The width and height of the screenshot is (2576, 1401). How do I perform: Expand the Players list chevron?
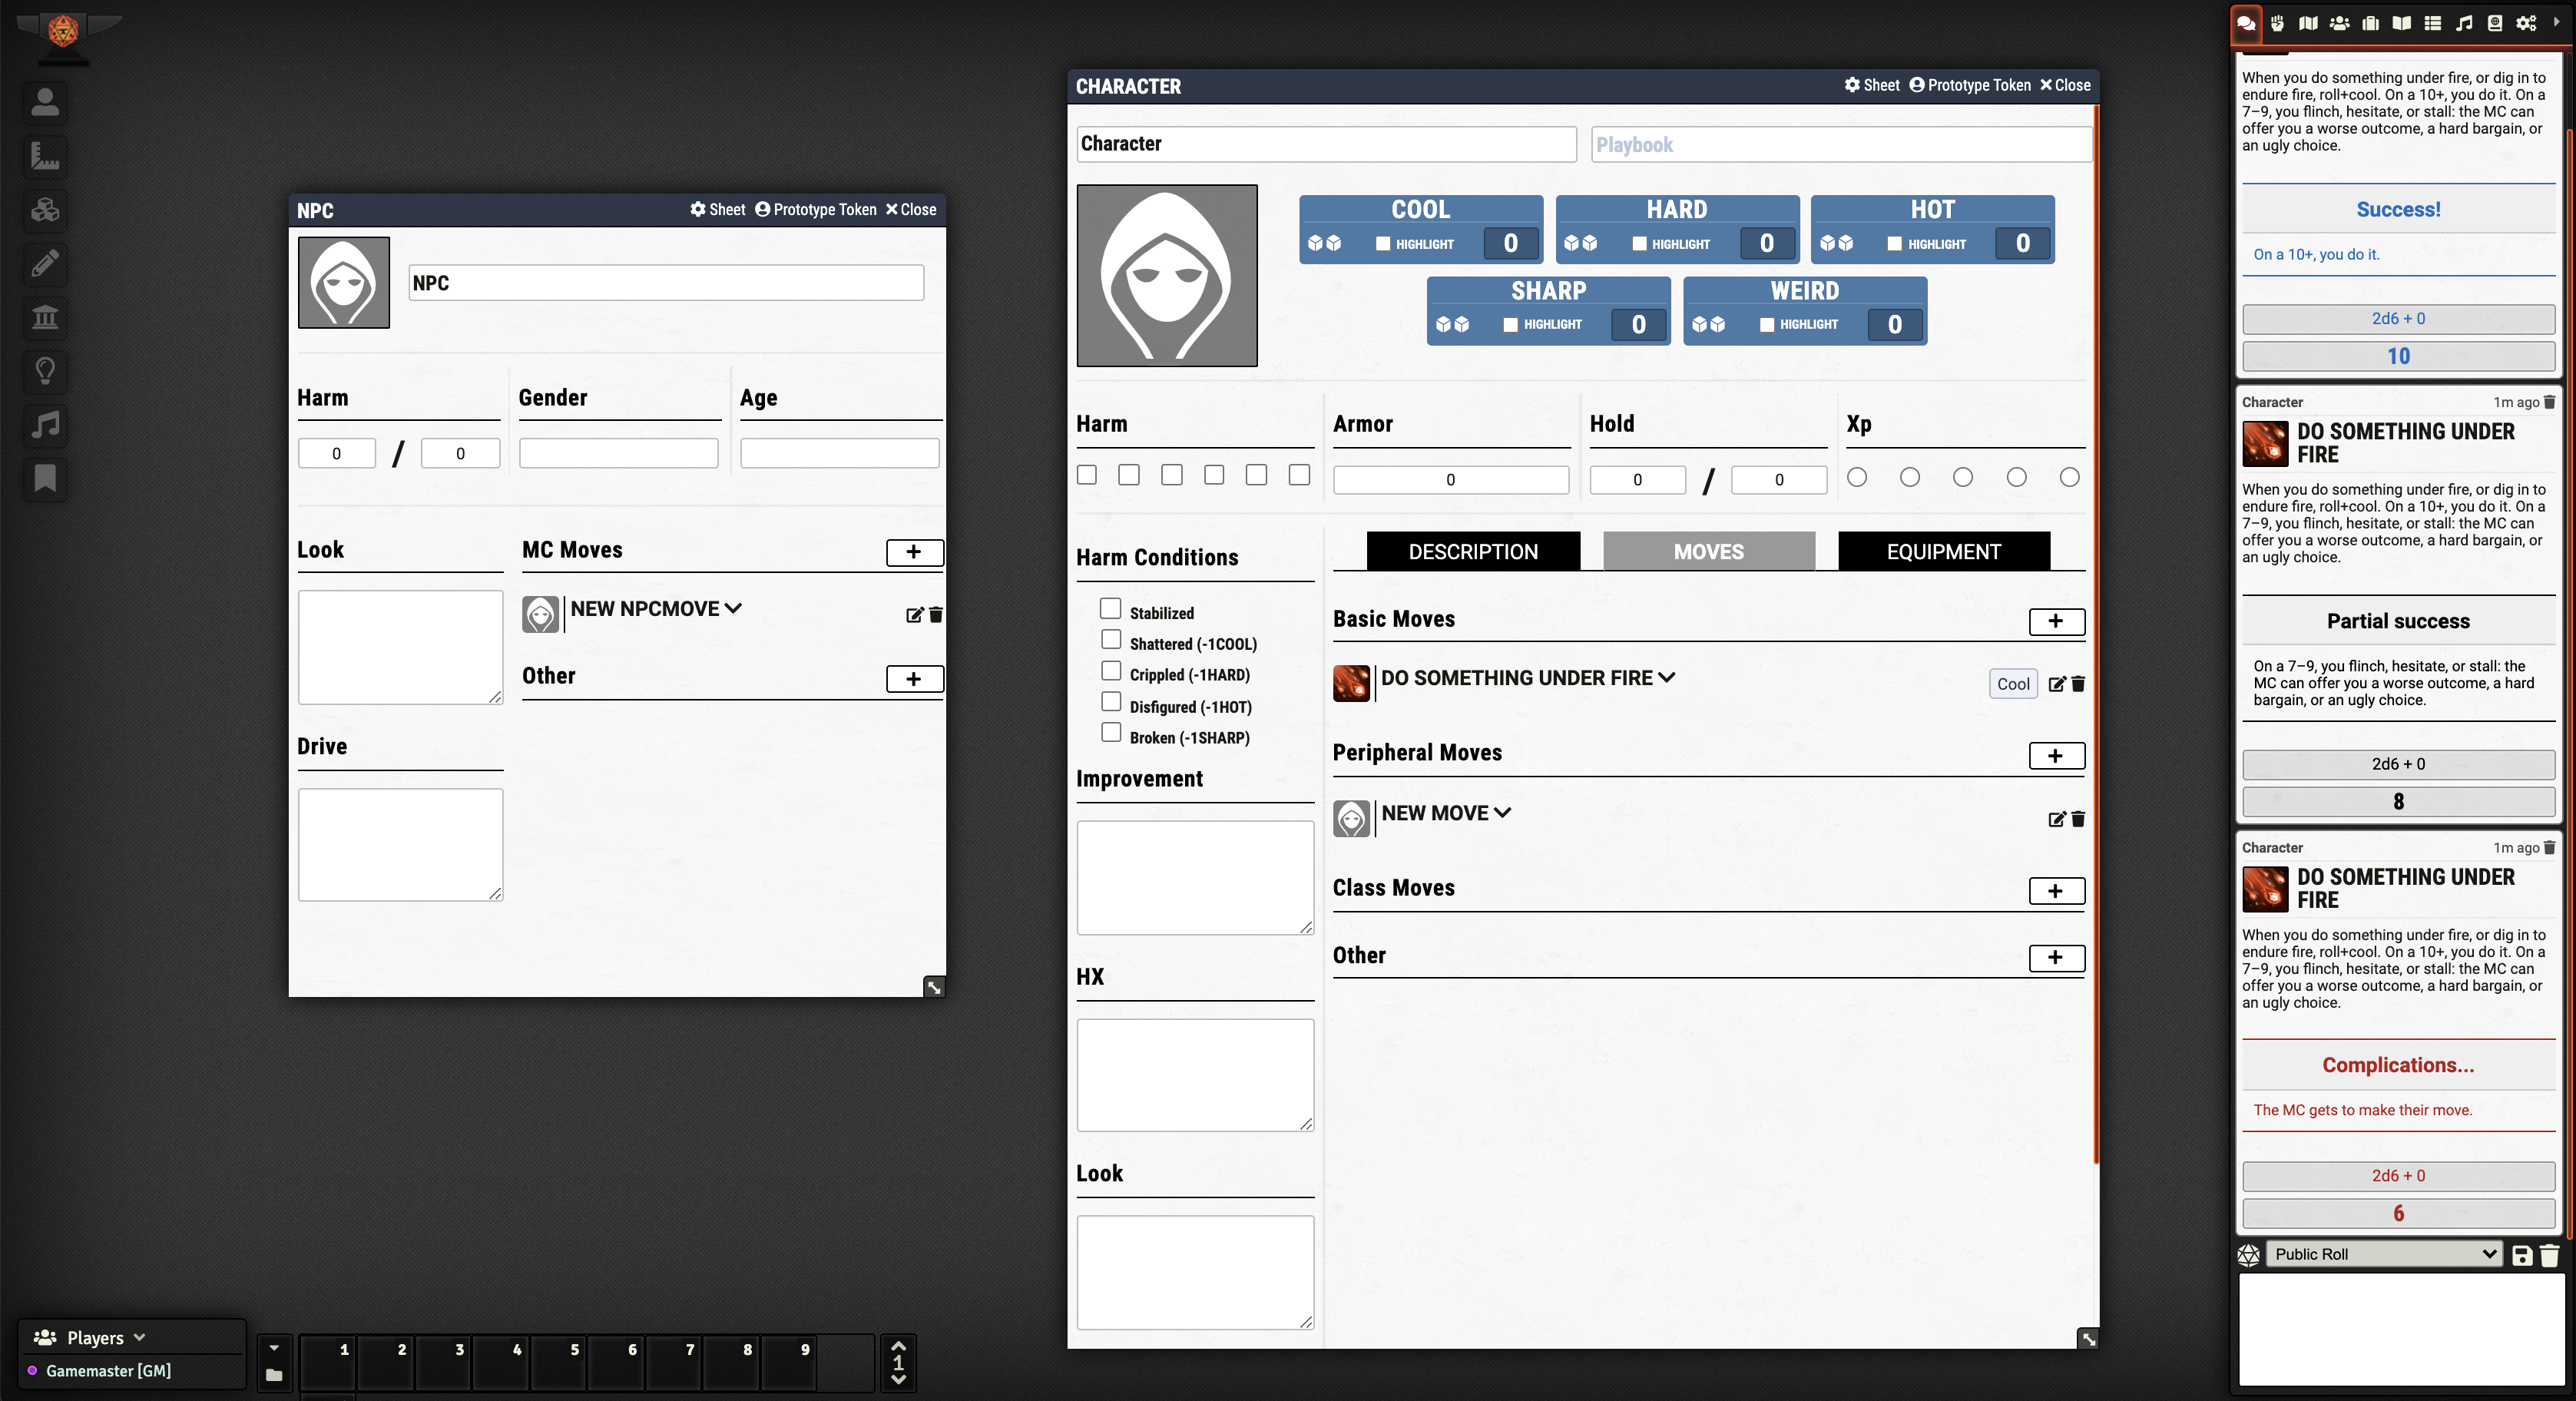[x=139, y=1337]
